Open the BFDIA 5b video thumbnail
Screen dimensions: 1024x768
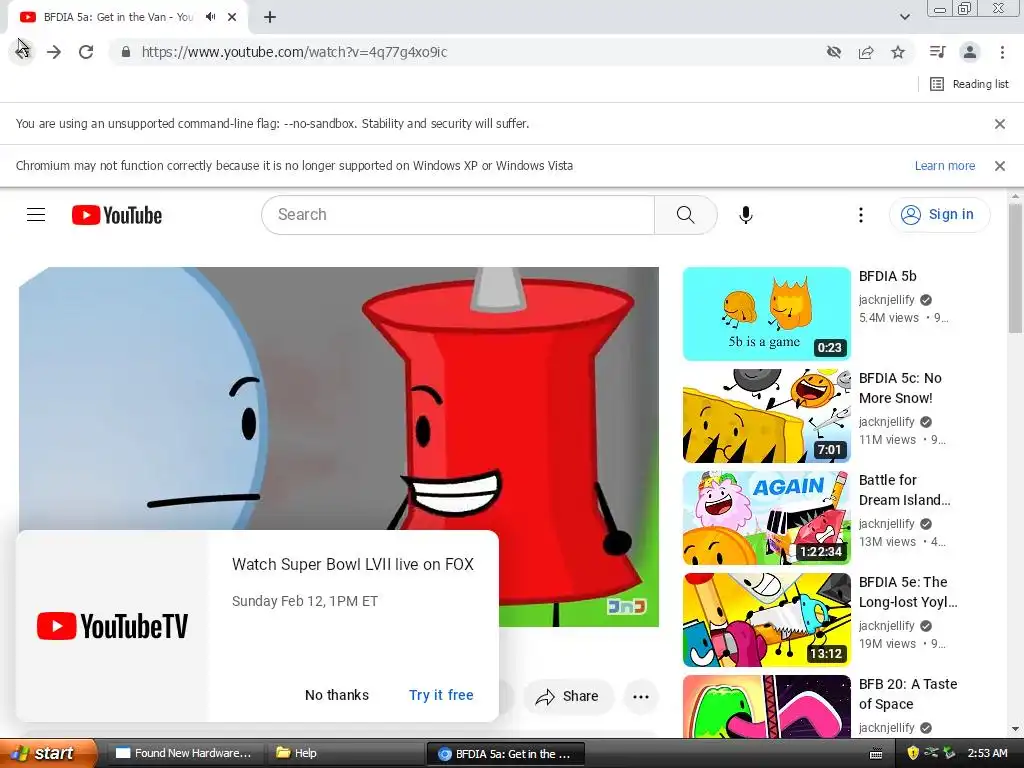(x=767, y=314)
